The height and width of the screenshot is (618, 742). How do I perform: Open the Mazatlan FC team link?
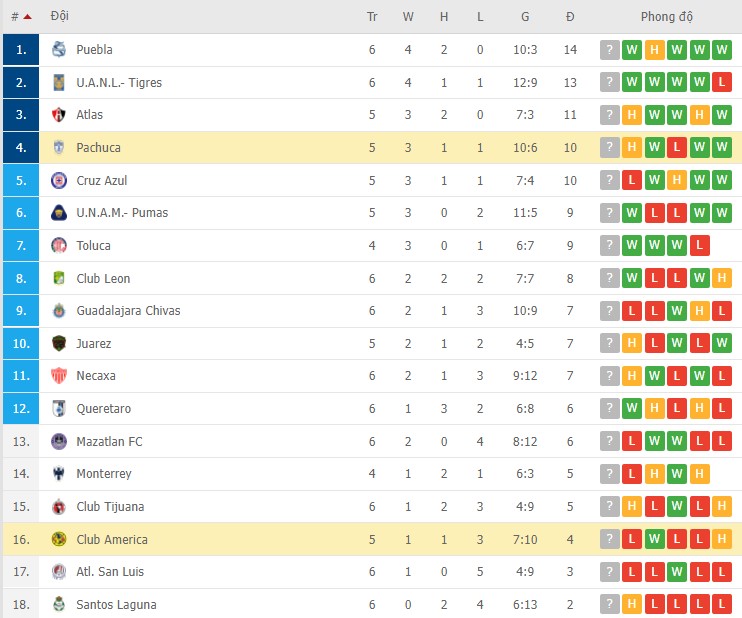(109, 442)
